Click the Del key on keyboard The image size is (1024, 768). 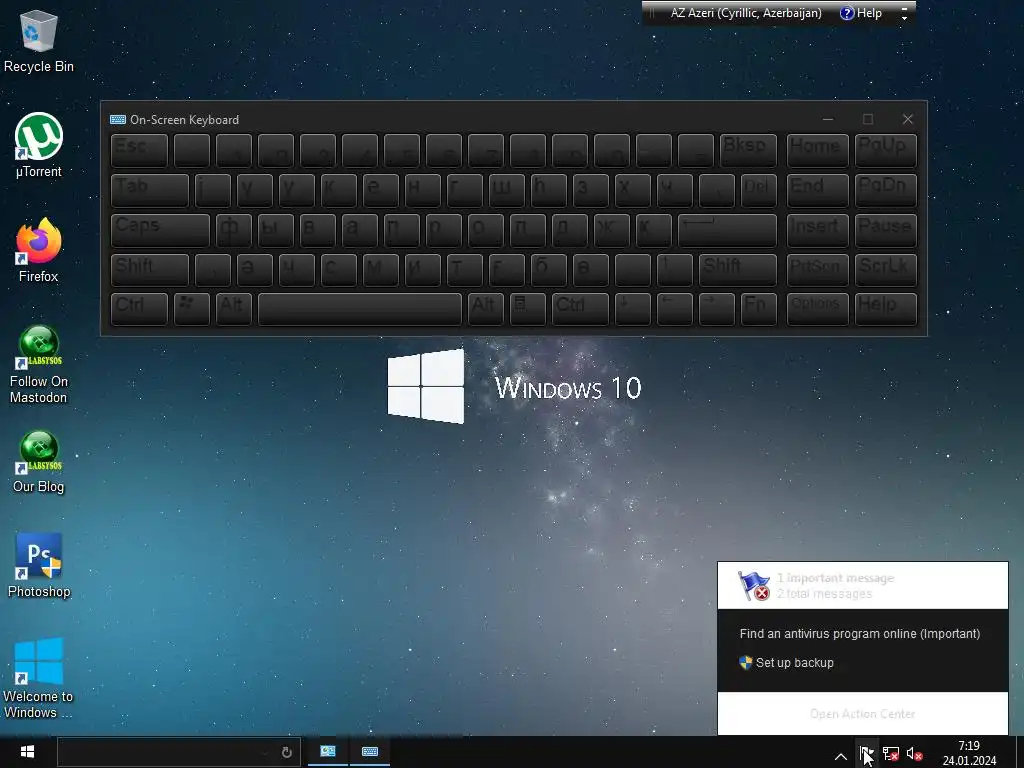(758, 190)
